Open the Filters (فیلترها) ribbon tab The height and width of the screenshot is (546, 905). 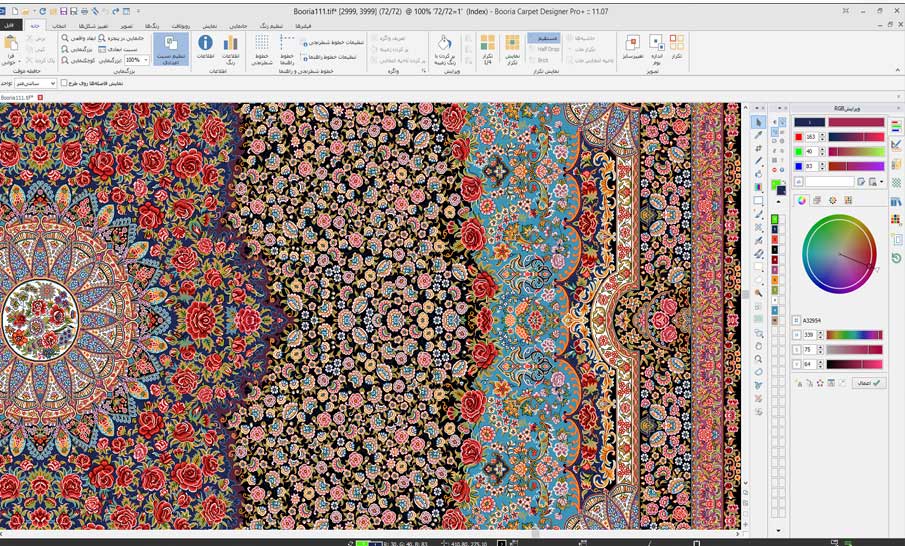tap(304, 26)
